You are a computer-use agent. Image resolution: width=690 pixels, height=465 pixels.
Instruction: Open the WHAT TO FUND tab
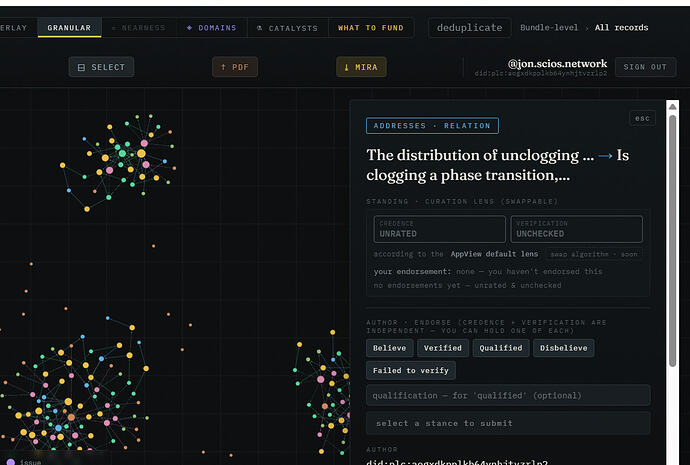click(371, 28)
